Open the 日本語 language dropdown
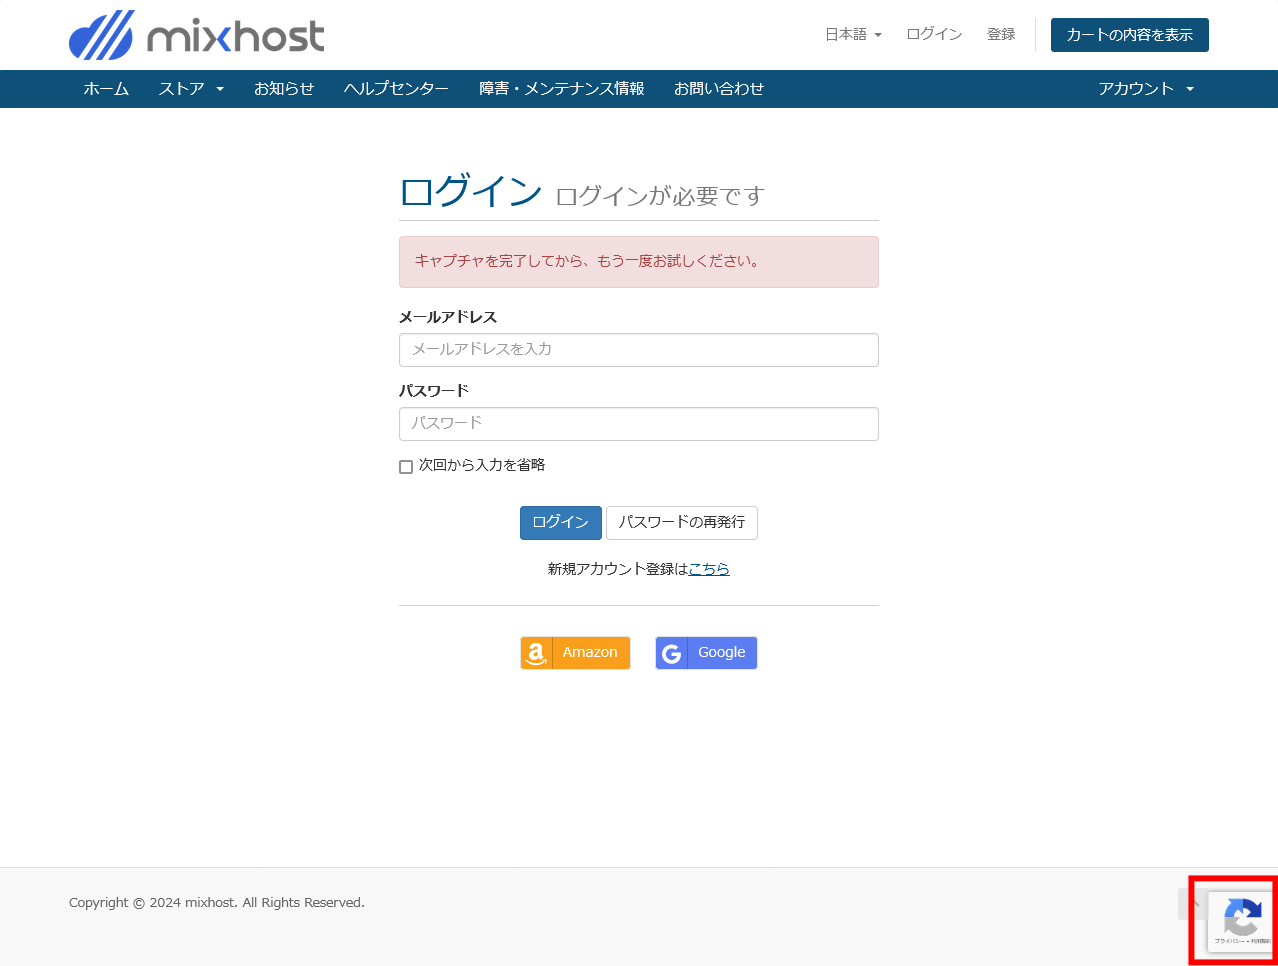The image size is (1278, 966). tap(853, 35)
